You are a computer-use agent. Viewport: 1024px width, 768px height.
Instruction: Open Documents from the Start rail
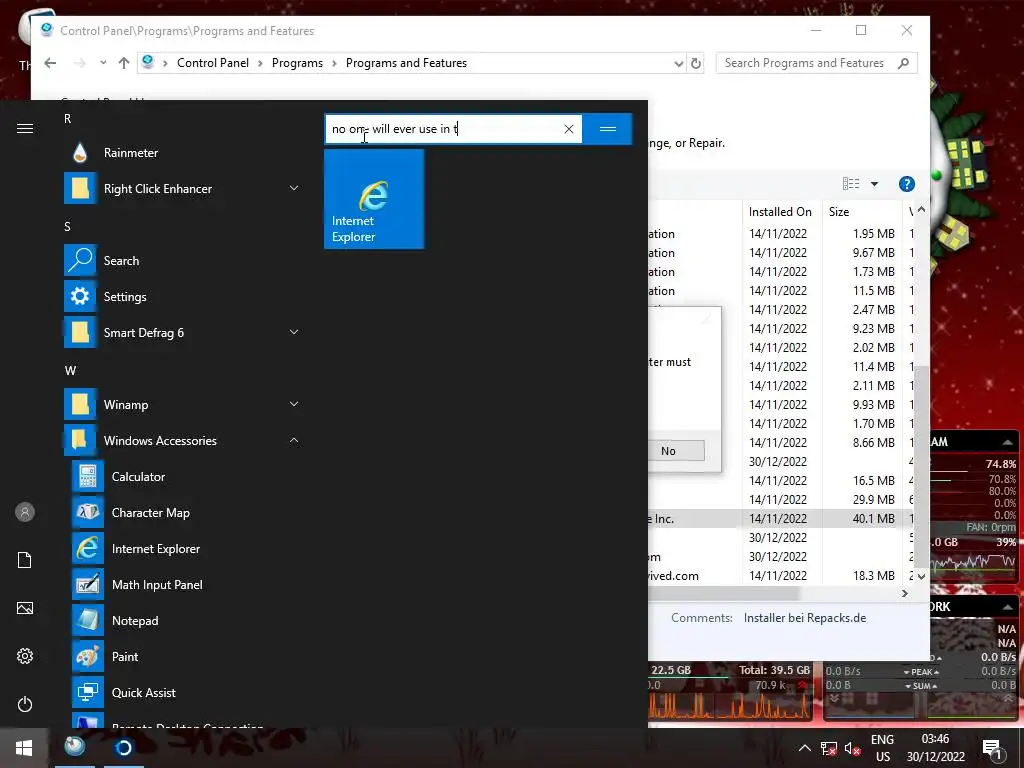tap(25, 560)
